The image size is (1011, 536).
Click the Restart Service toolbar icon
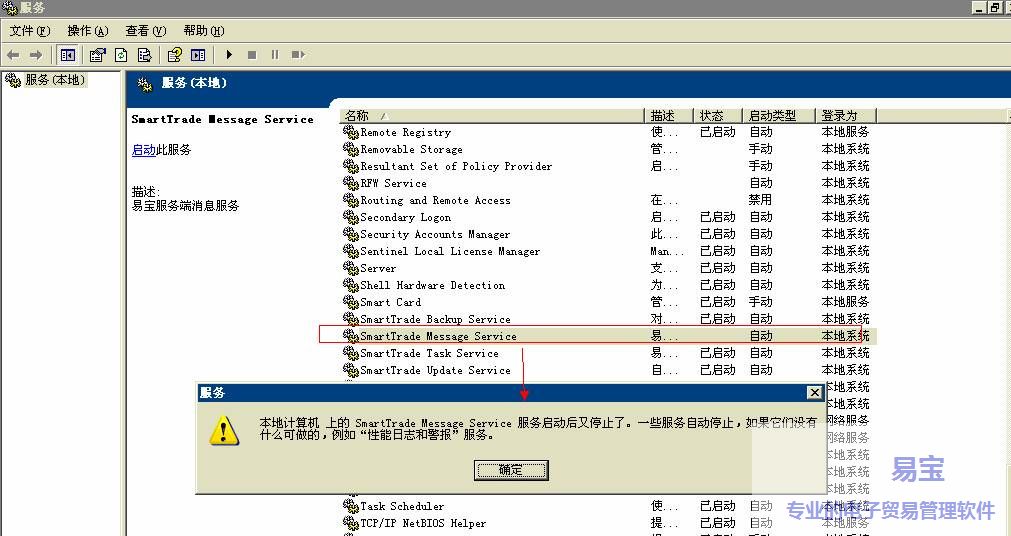pos(297,55)
